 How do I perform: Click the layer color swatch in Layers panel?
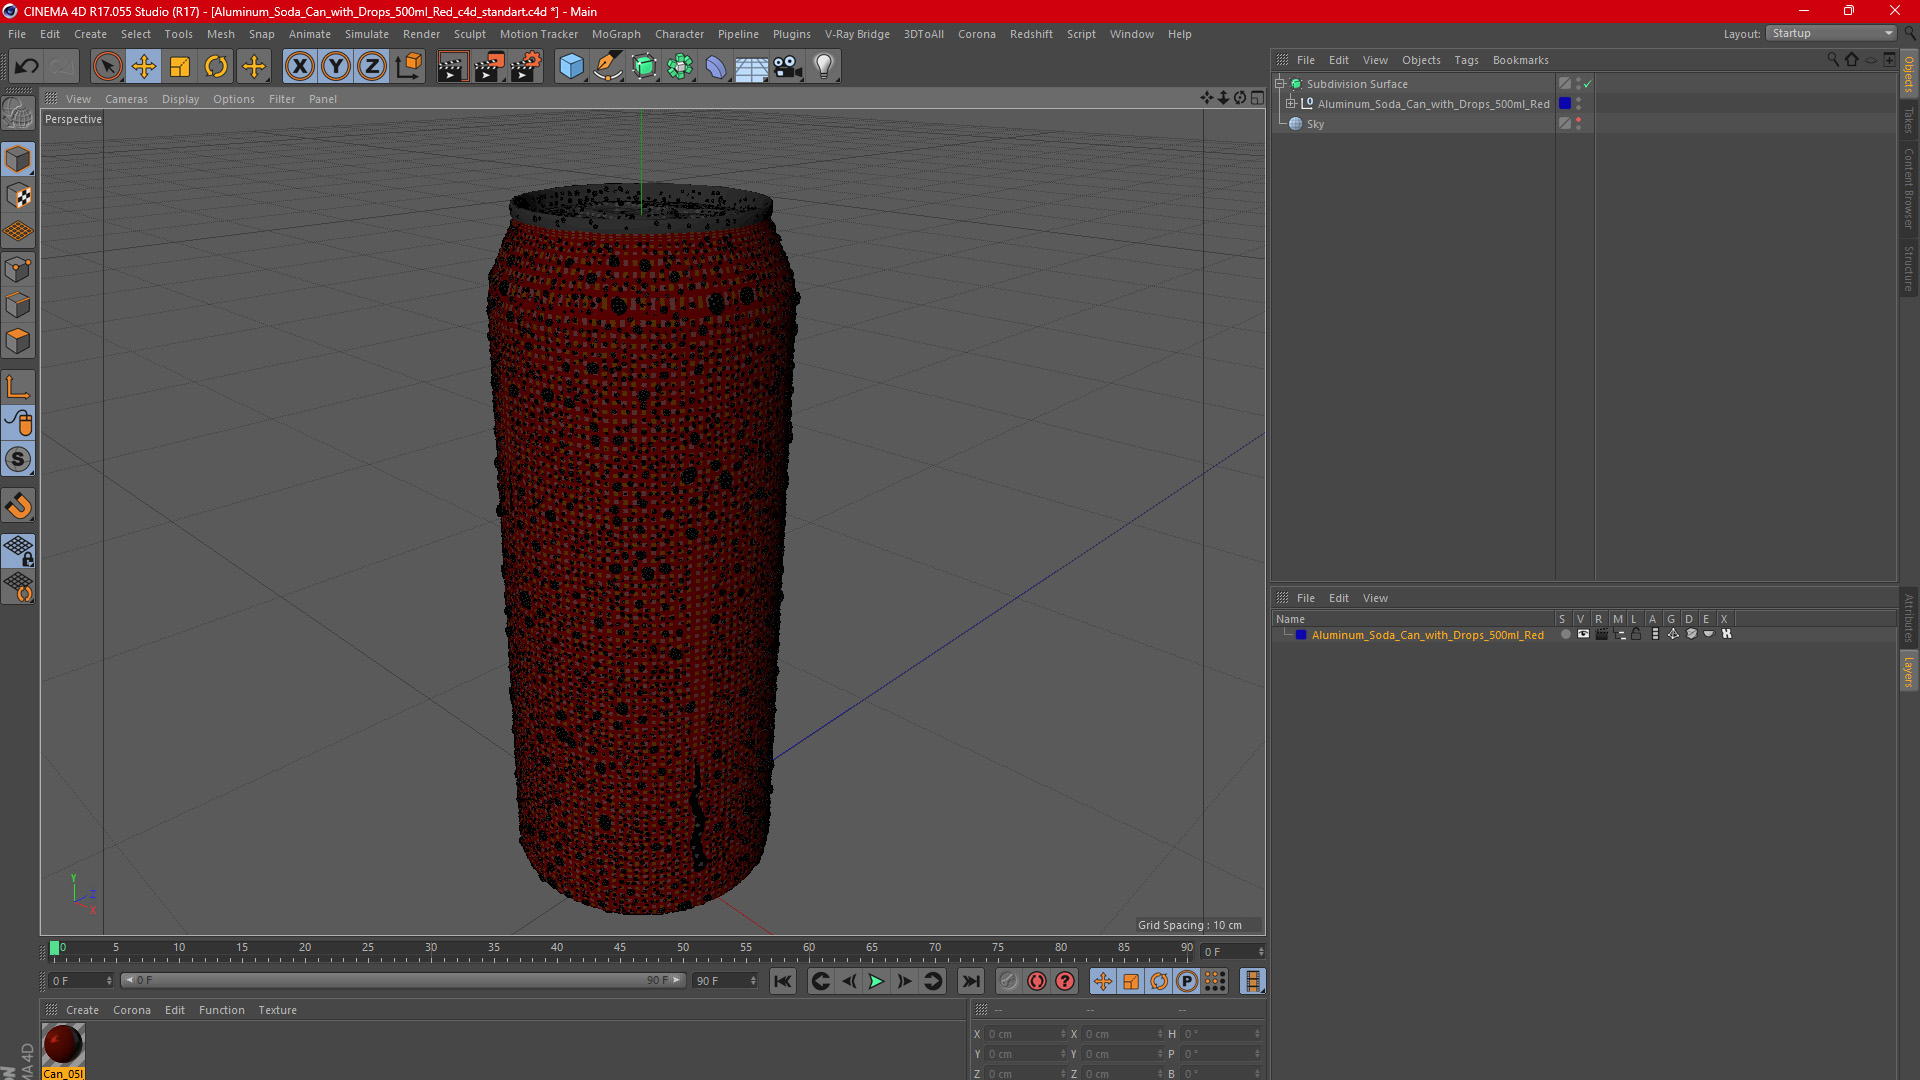coord(1301,635)
